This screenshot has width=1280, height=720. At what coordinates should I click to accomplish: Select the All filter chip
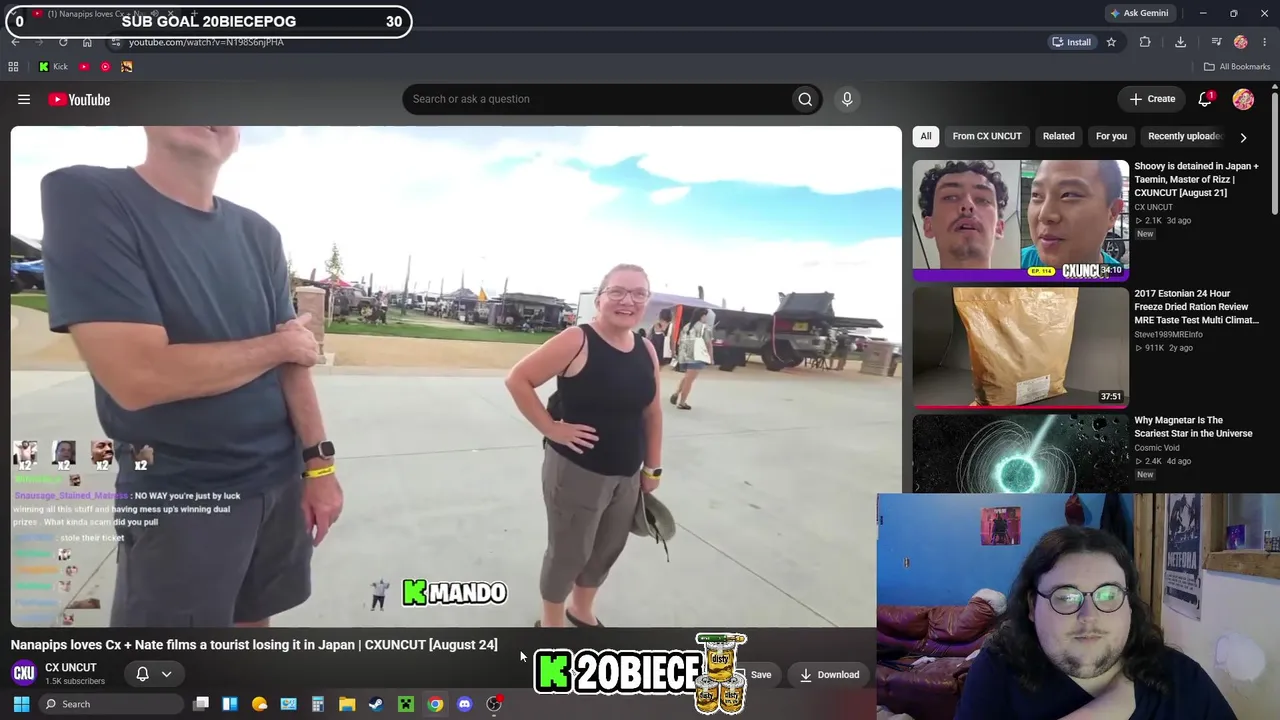[x=926, y=136]
